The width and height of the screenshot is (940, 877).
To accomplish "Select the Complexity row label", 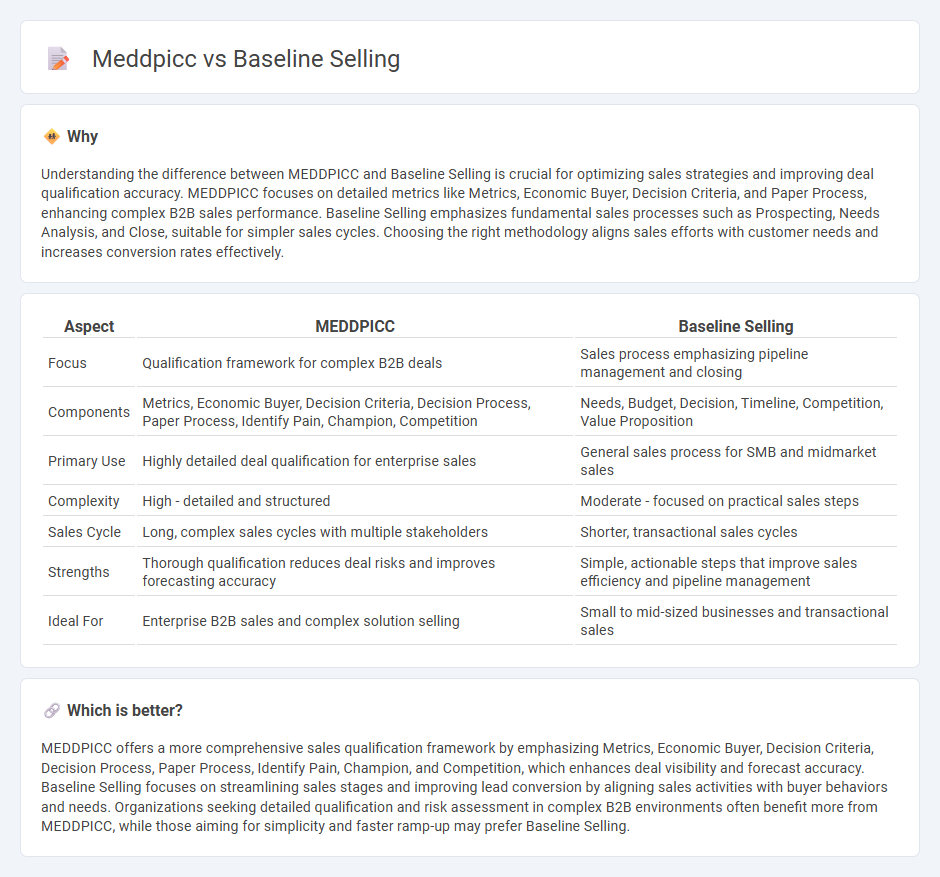I will pos(83,501).
